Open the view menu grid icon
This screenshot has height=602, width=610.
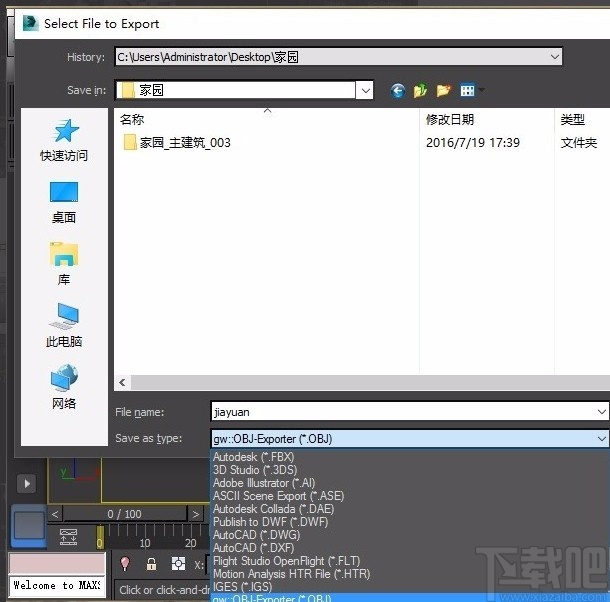click(467, 91)
